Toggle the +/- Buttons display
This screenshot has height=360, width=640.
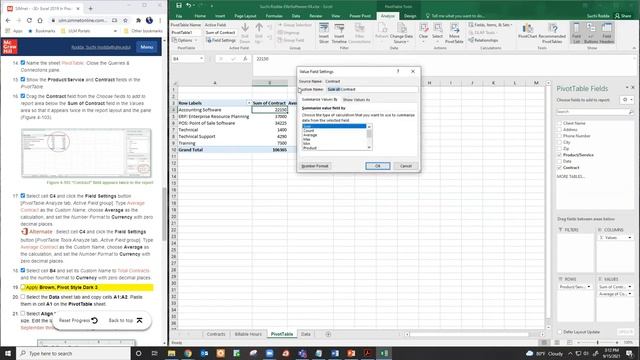(x=591, y=33)
